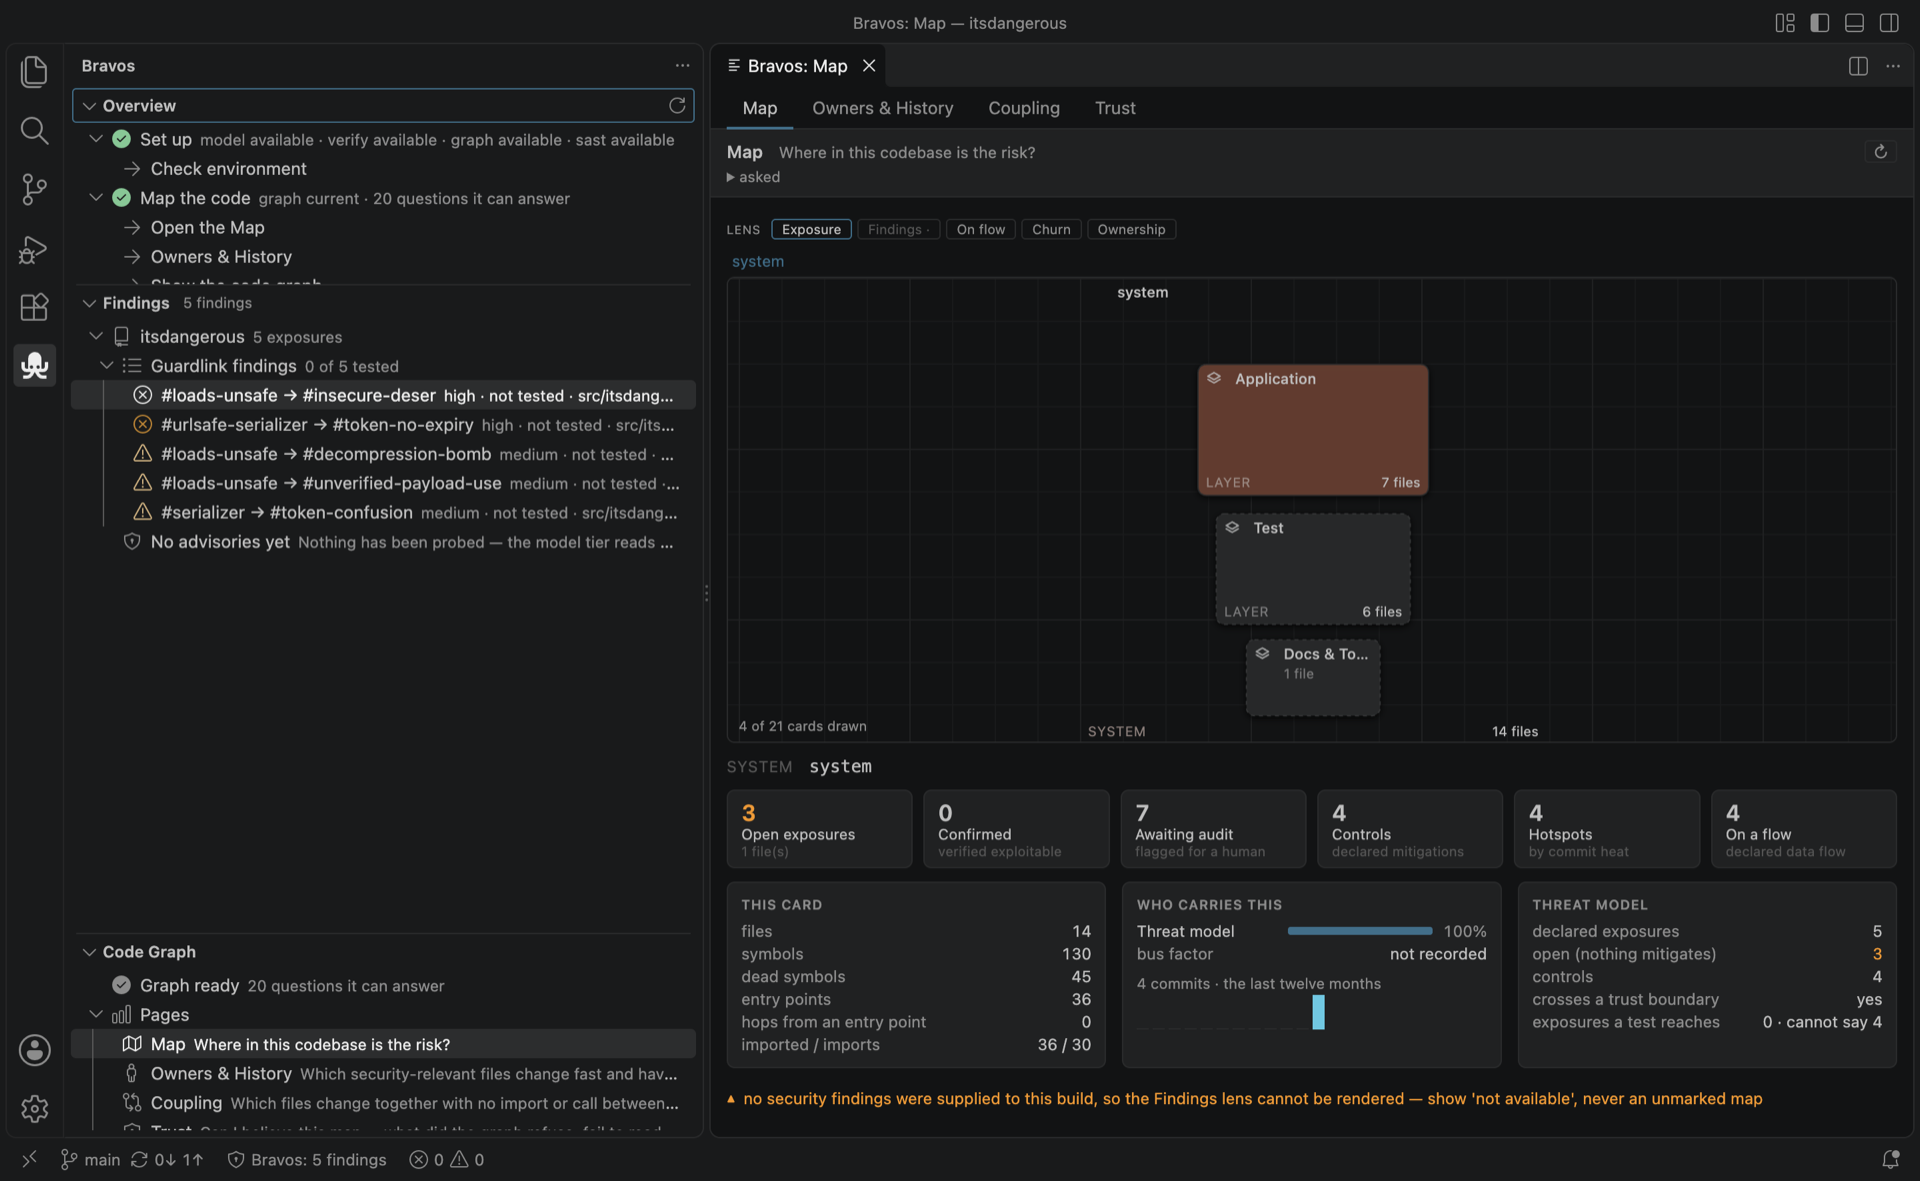Screen dimensions: 1920x1181
Task: Click the Threat model 100% progress bar
Action: click(x=1359, y=931)
